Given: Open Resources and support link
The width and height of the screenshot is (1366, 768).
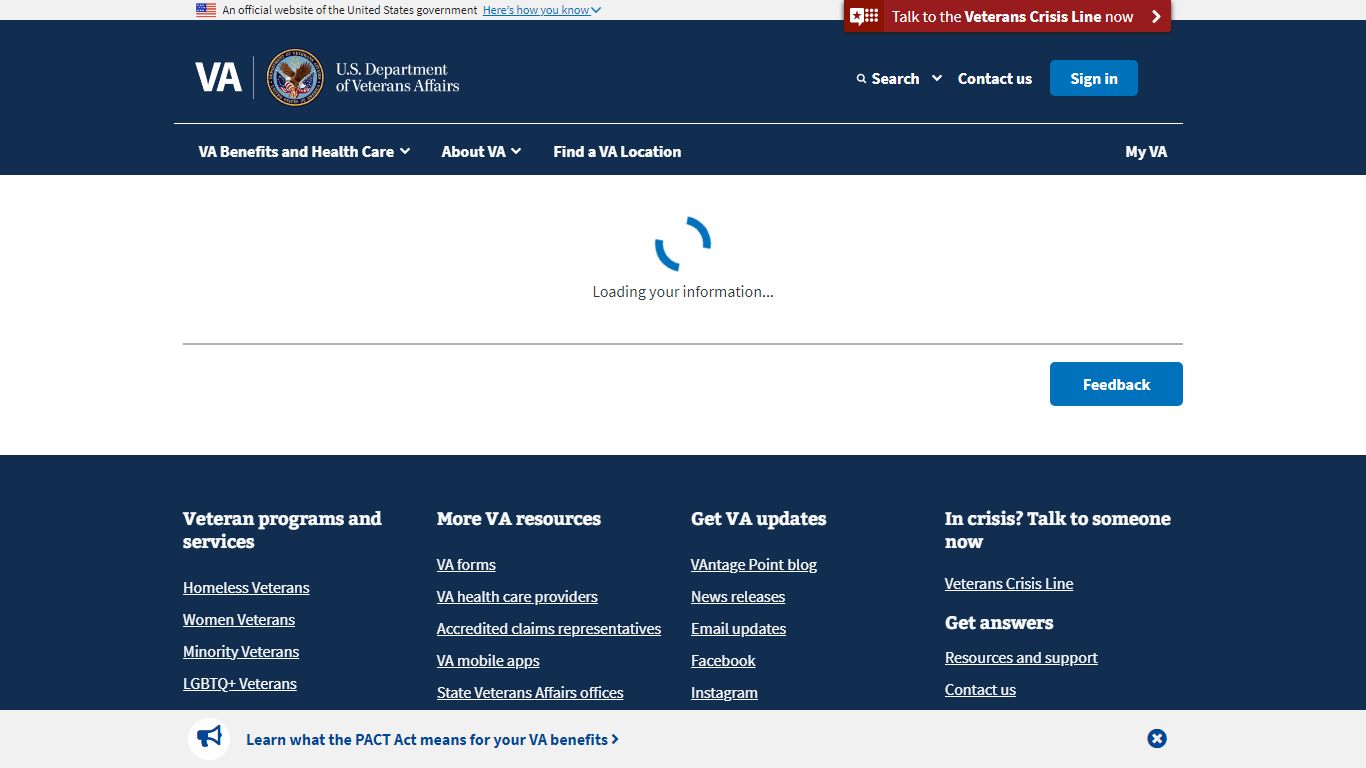Looking at the screenshot, I should 1021,658.
